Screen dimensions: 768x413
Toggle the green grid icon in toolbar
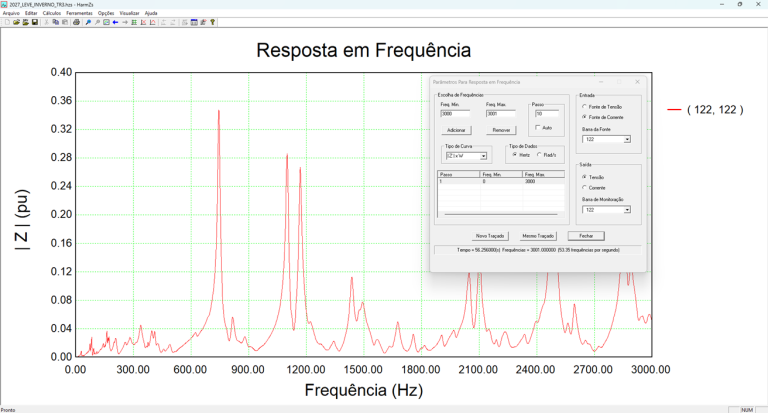(x=134, y=21)
